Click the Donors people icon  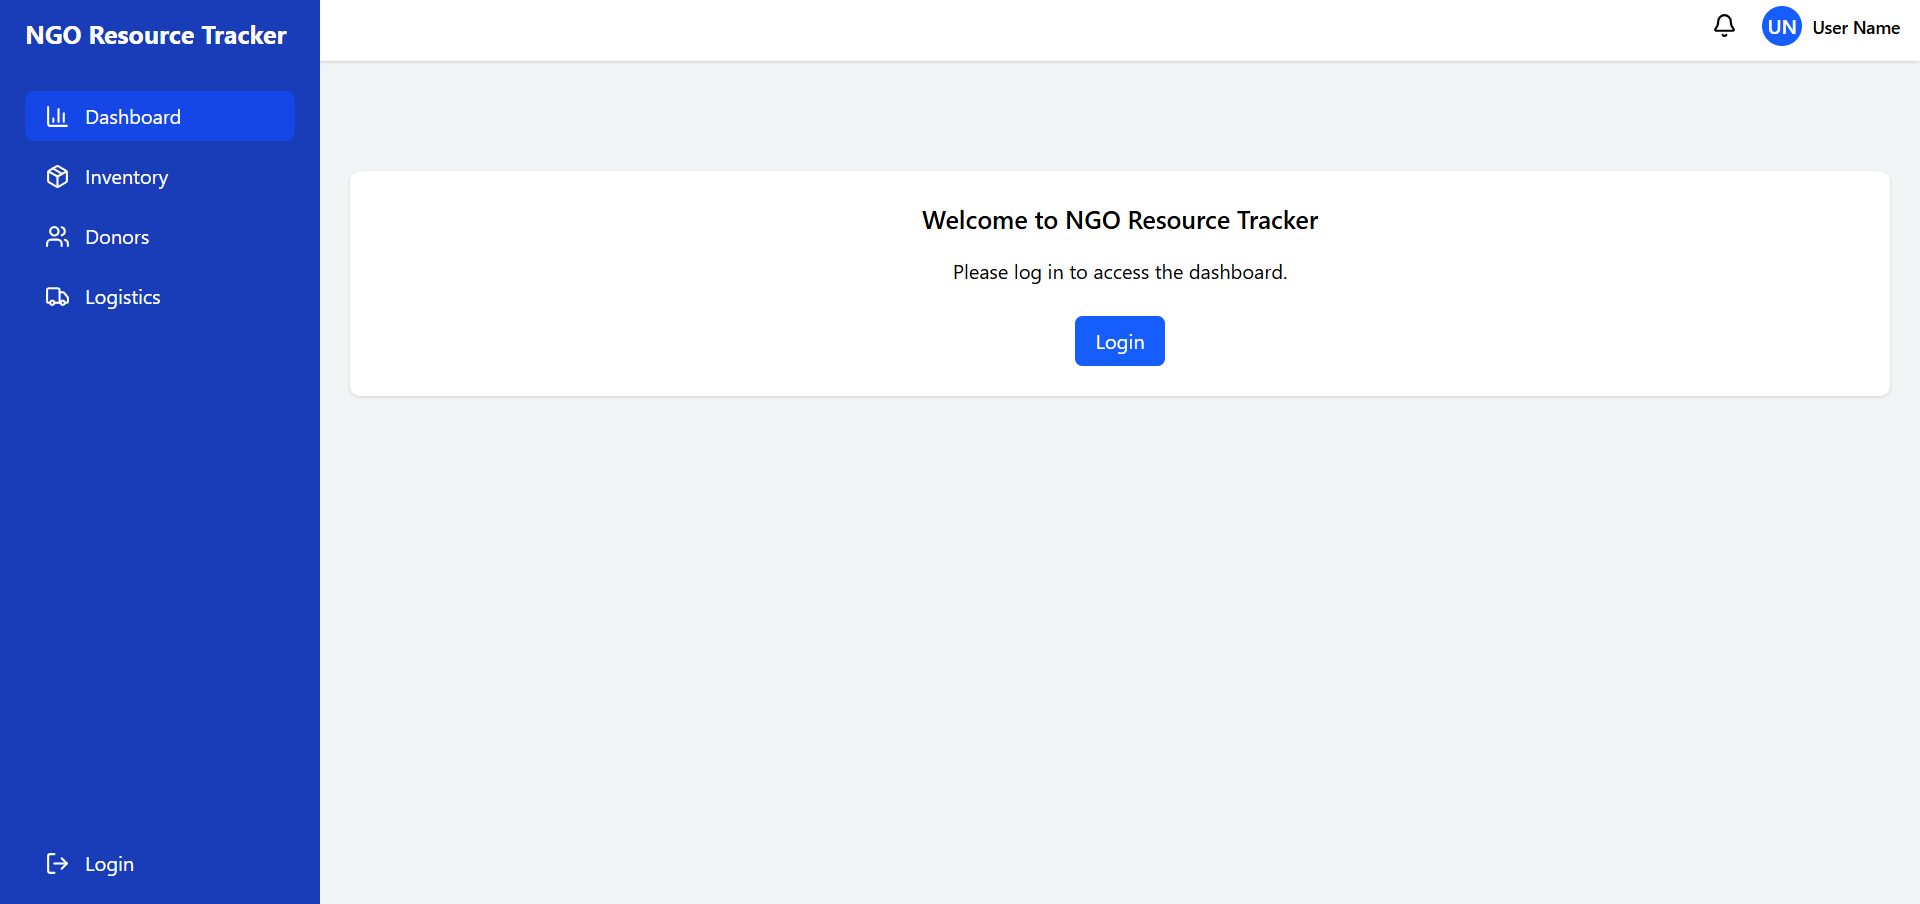point(57,237)
